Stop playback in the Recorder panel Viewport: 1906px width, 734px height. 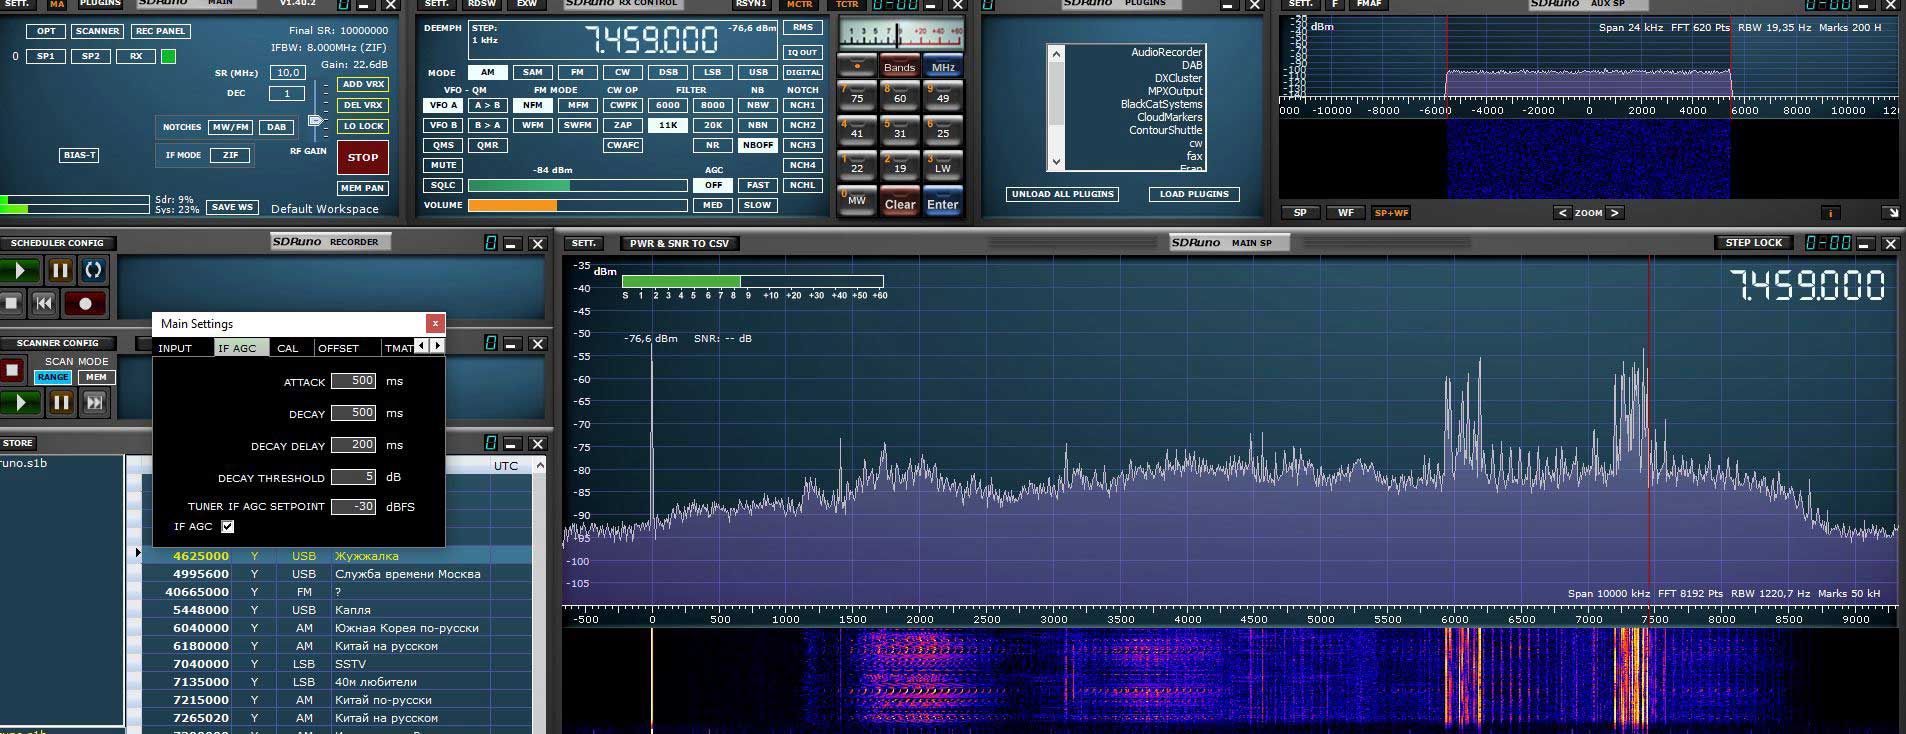coord(12,303)
